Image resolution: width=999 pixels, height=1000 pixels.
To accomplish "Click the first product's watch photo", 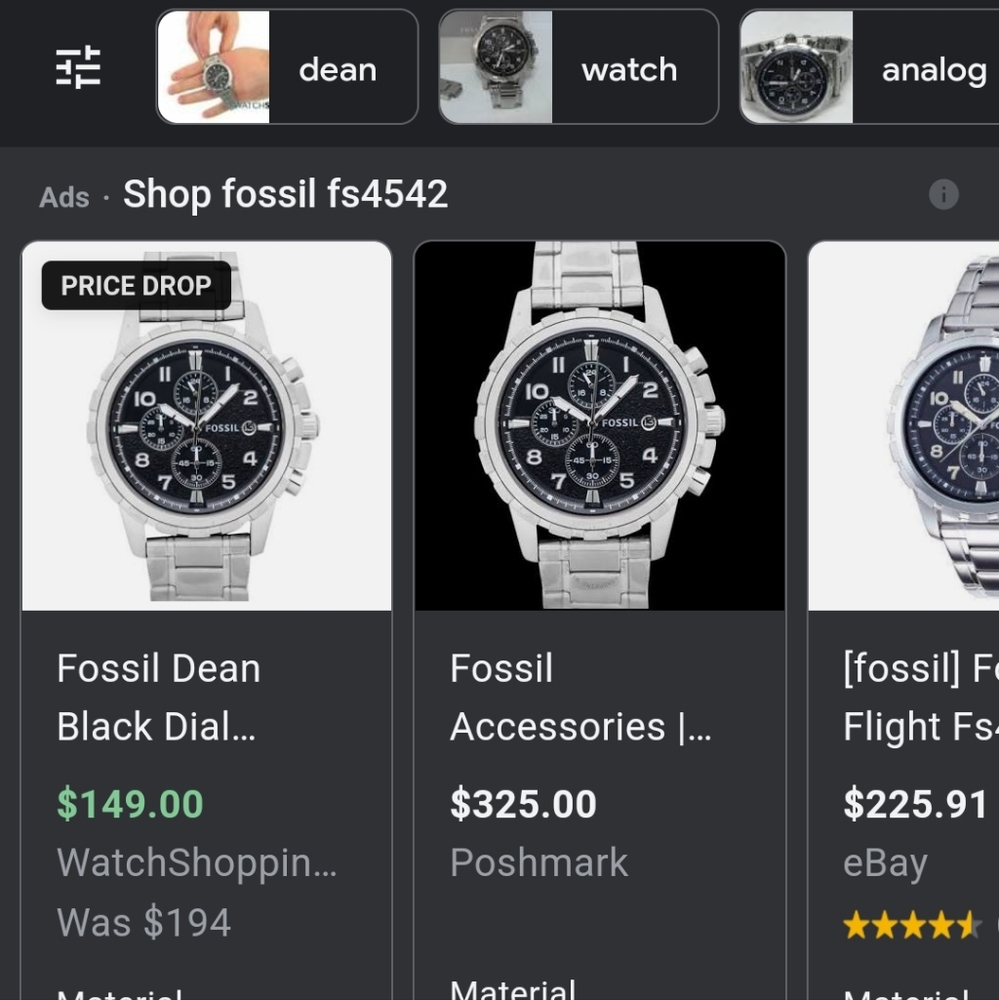I will point(207,427).
